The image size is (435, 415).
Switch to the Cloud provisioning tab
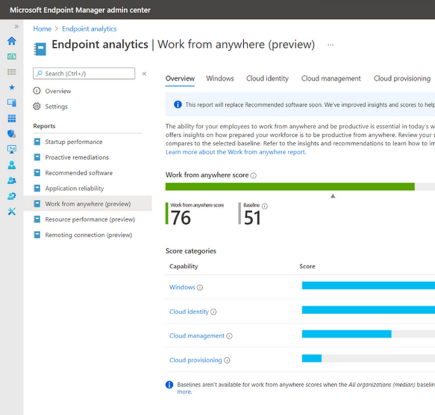pyautogui.click(x=402, y=79)
